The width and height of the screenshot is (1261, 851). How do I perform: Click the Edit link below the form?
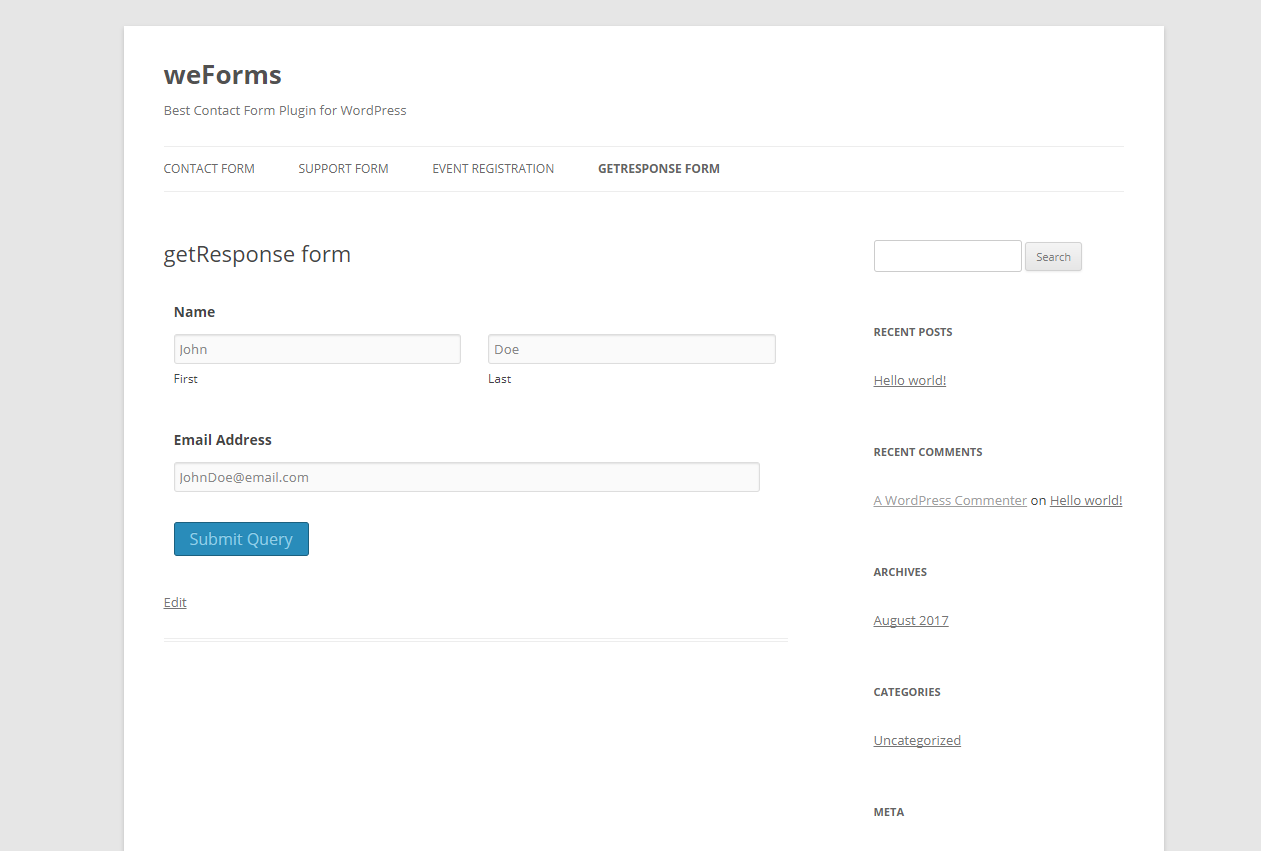175,602
